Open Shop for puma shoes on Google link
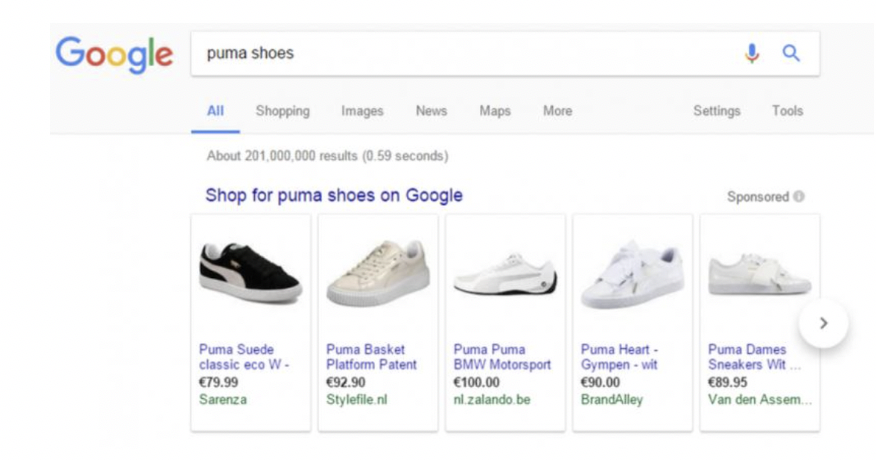This screenshot has width=876, height=460. pyautogui.click(x=334, y=195)
